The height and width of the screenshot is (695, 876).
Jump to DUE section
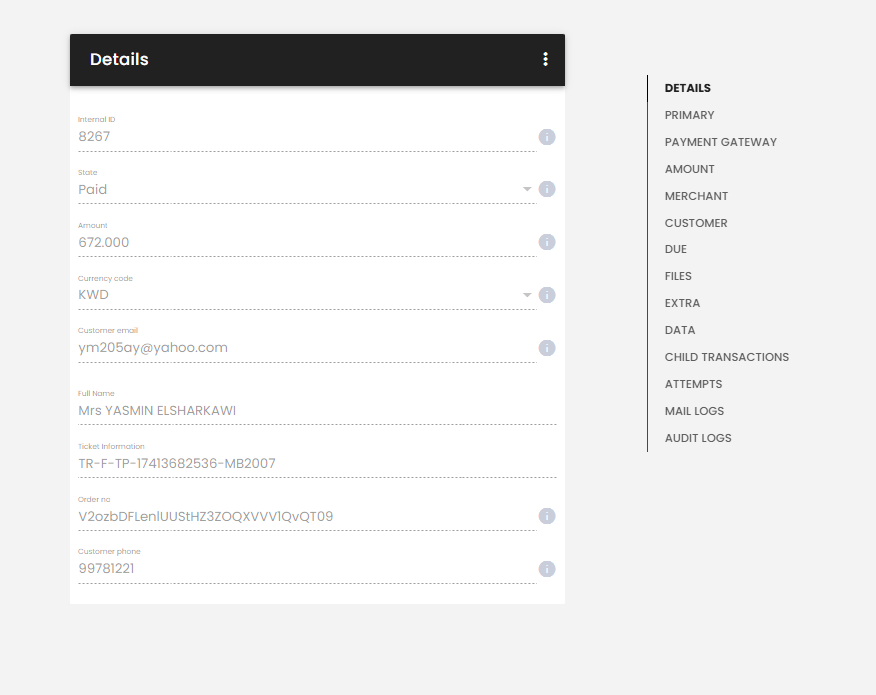(x=675, y=249)
